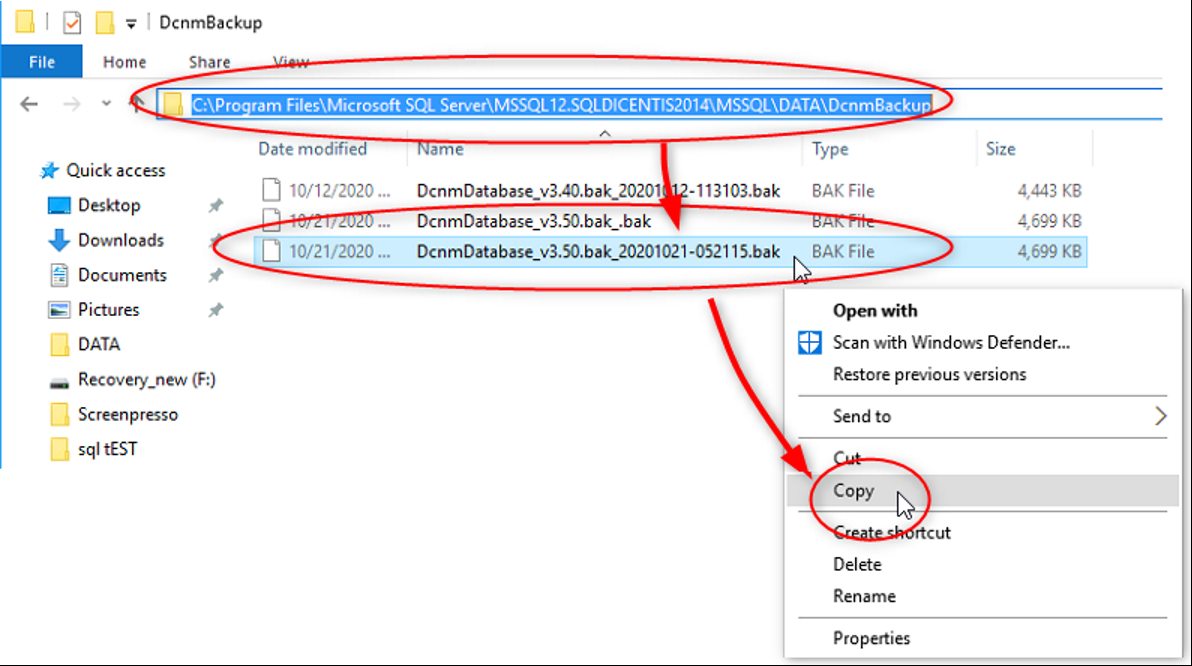Expand the Send to submenu

[x=982, y=417]
